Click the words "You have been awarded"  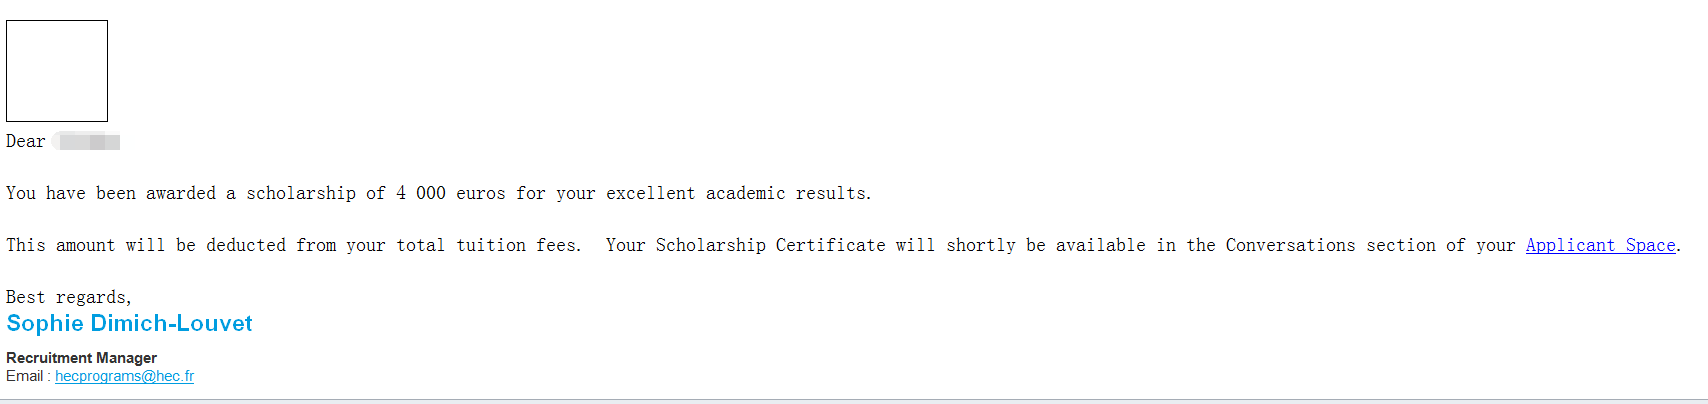111,193
